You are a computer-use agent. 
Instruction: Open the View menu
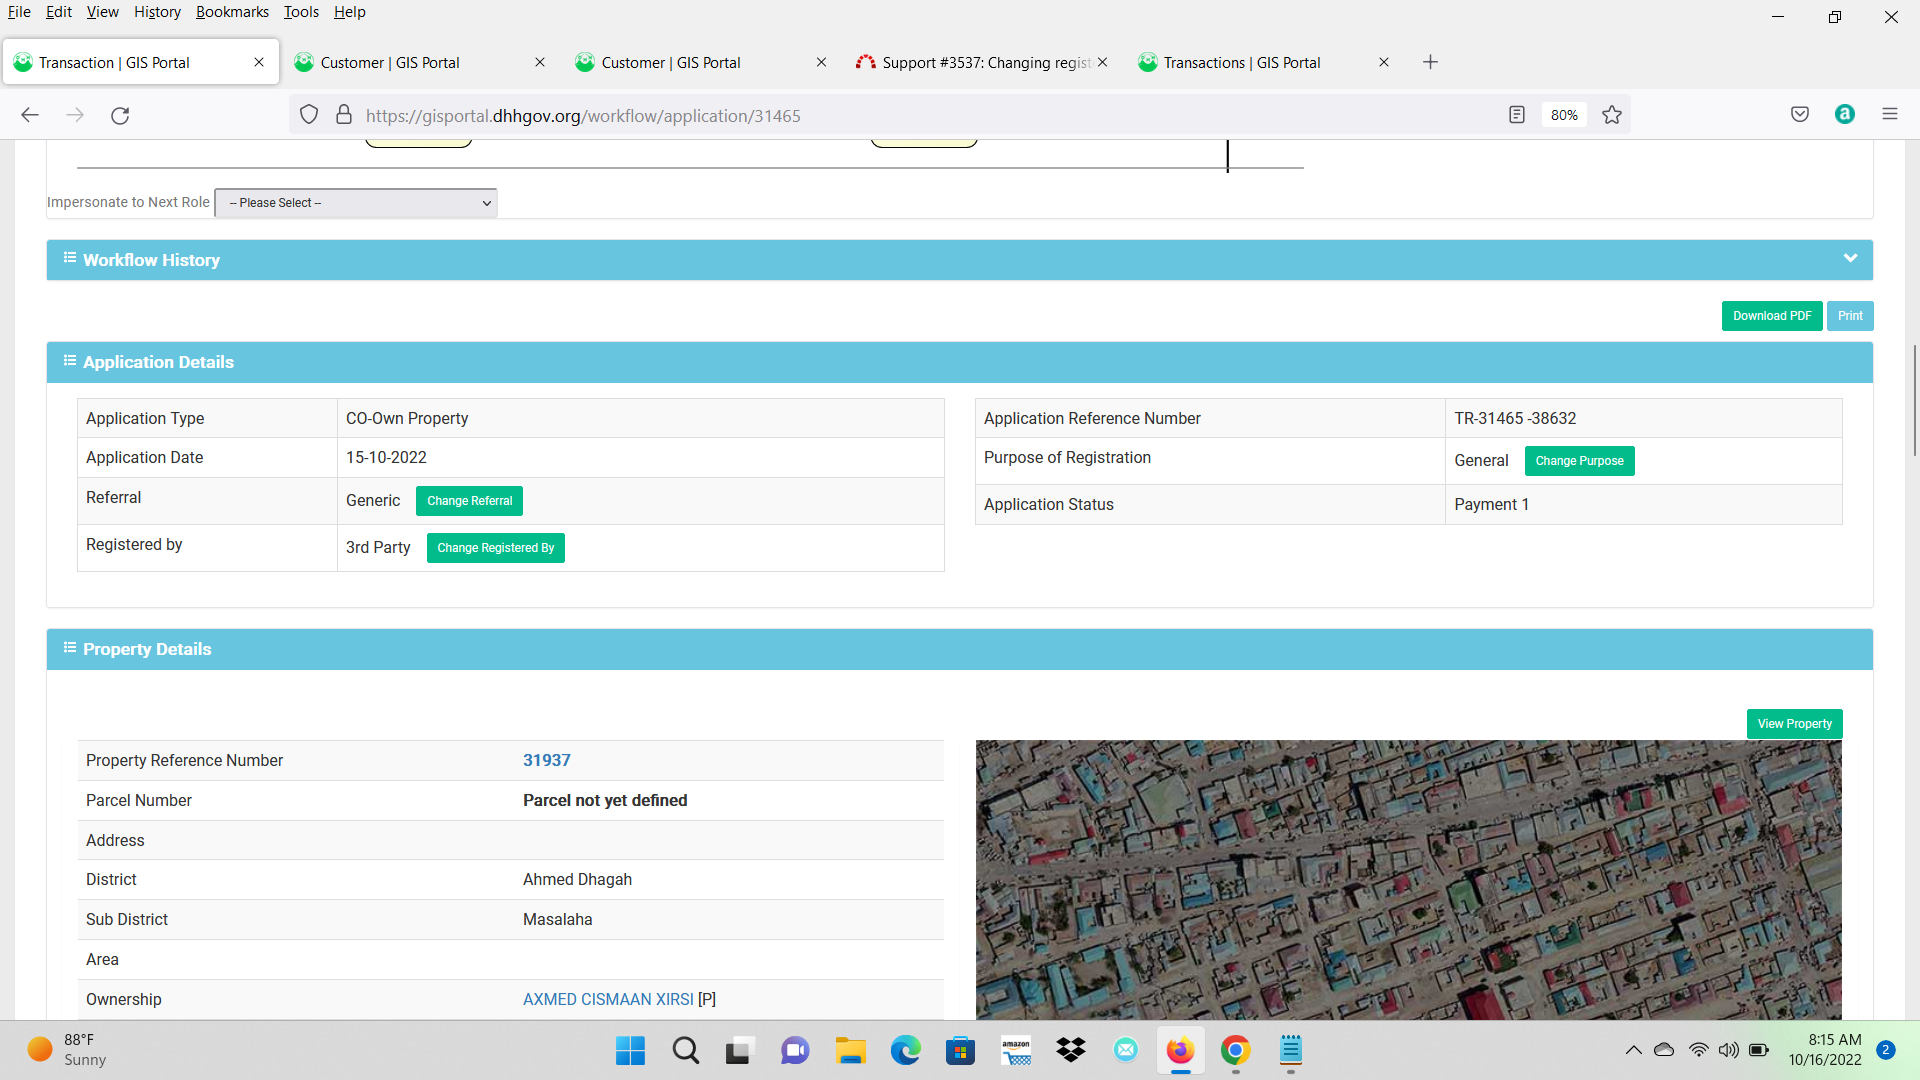[102, 12]
